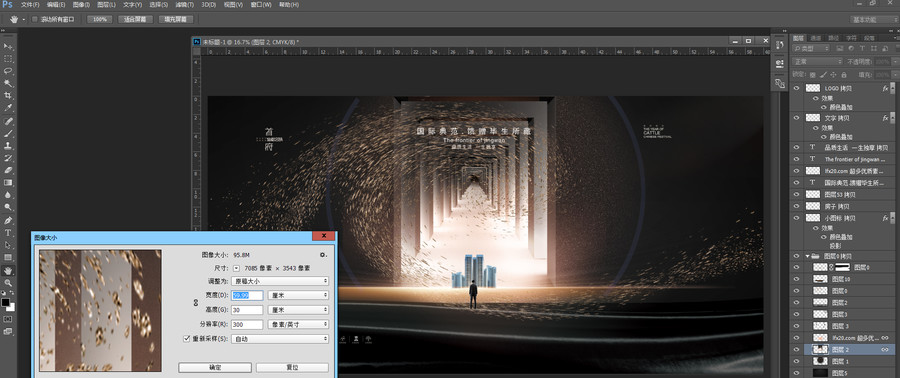Hide the 图层 53 拷贝 layer
This screenshot has height=378, width=900.
[x=796, y=194]
